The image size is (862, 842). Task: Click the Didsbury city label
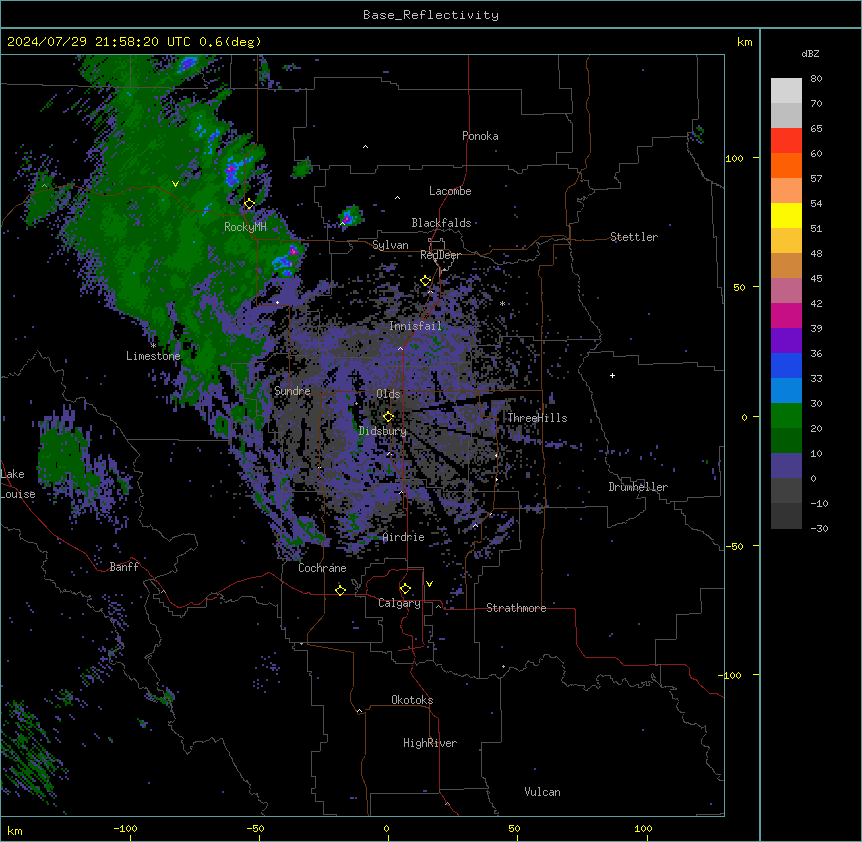point(383,431)
